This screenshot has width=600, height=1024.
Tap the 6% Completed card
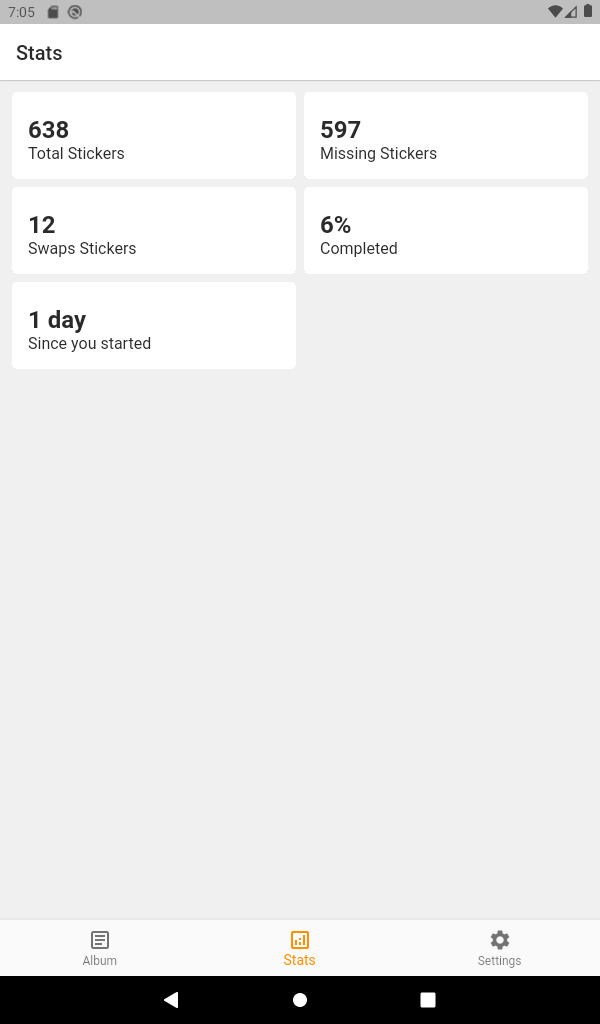(x=446, y=231)
